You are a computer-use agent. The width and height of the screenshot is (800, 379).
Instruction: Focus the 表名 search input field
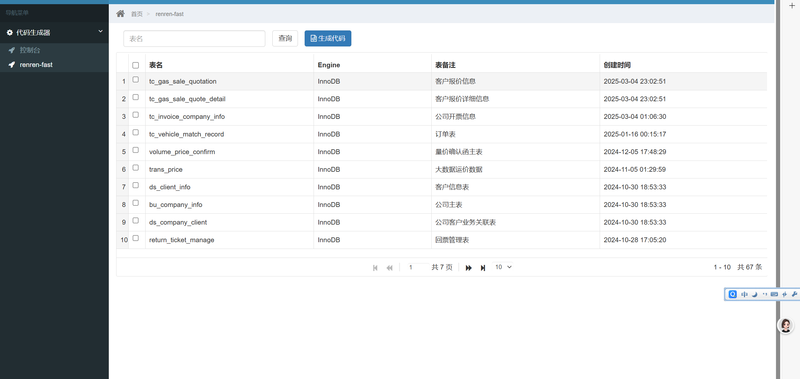(194, 39)
